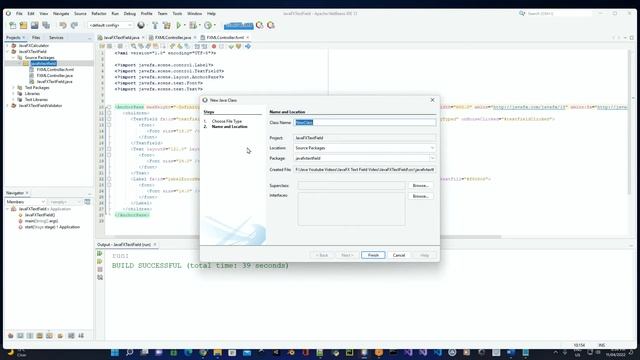Image resolution: width=640 pixels, height=360 pixels.
Task: Open the default config dropdown
Action: 111,25
